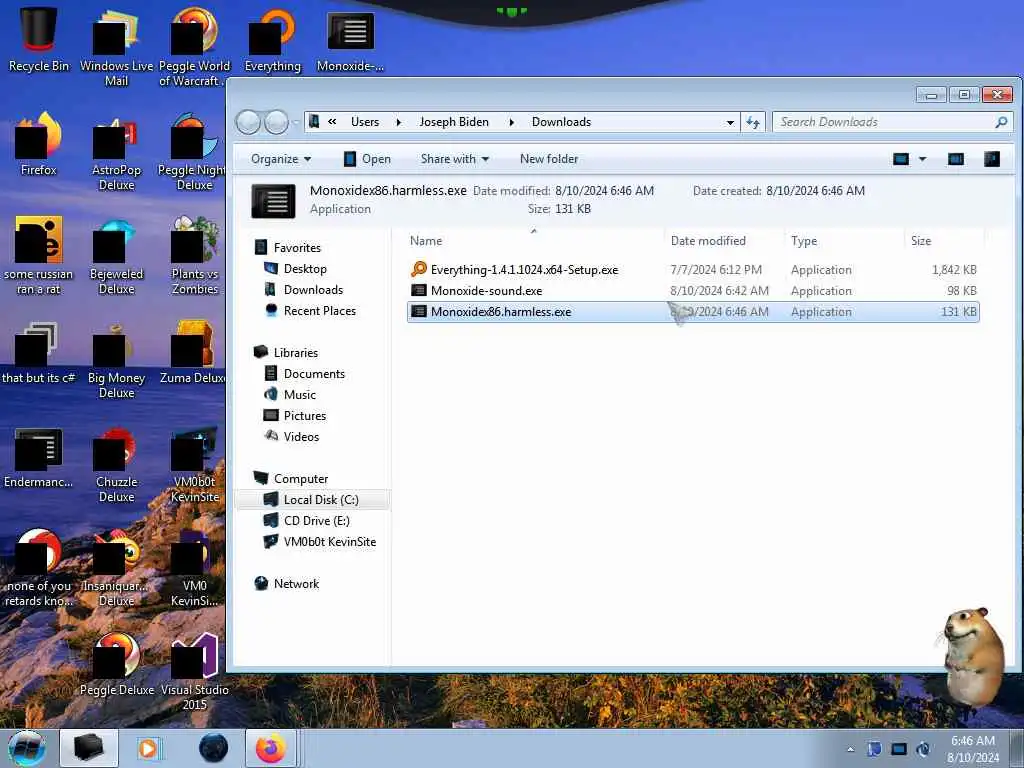Select Monoxide-sound.exe file
The image size is (1024, 768).
[693, 291]
